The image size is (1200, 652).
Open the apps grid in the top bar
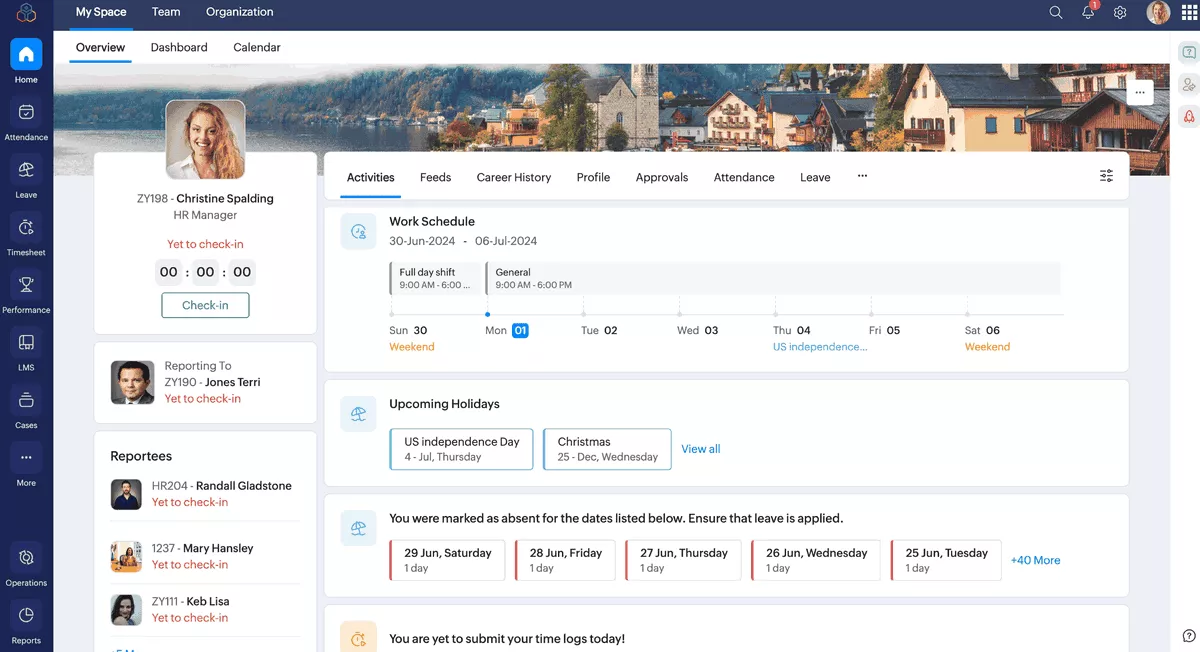(x=1188, y=13)
